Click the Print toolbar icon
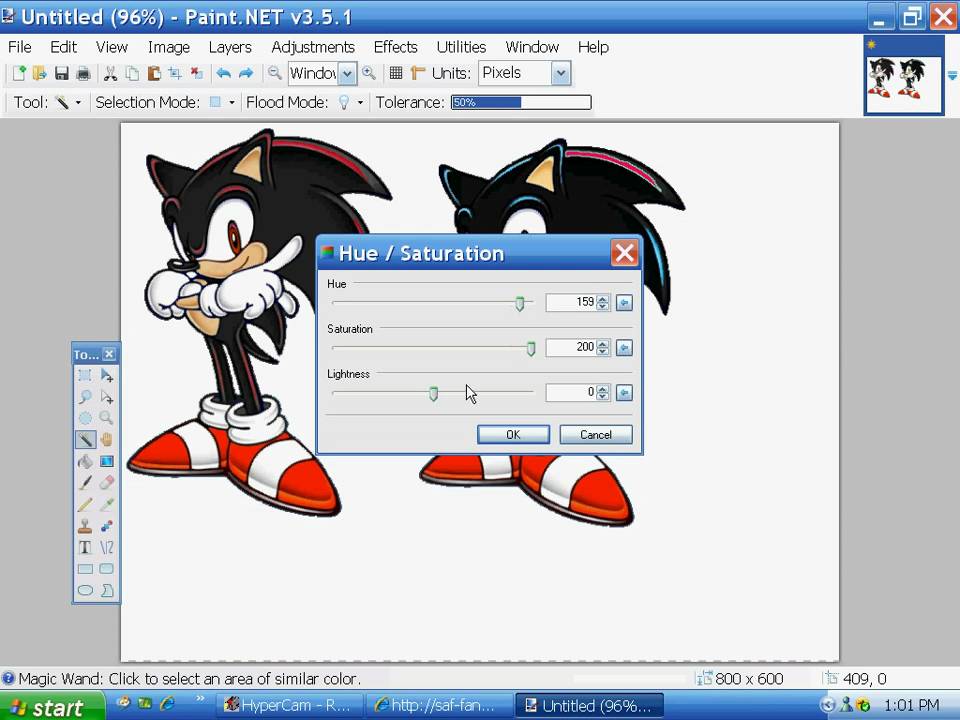Image resolution: width=960 pixels, height=720 pixels. point(83,73)
